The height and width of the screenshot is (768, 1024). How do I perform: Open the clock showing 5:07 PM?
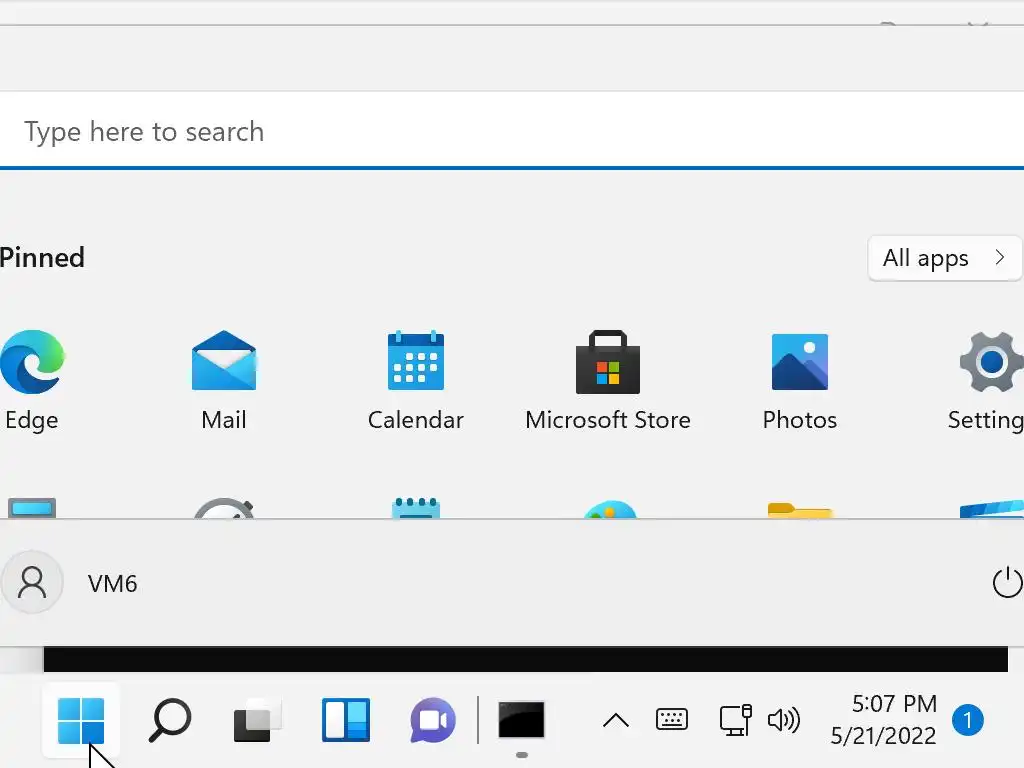coord(884,720)
